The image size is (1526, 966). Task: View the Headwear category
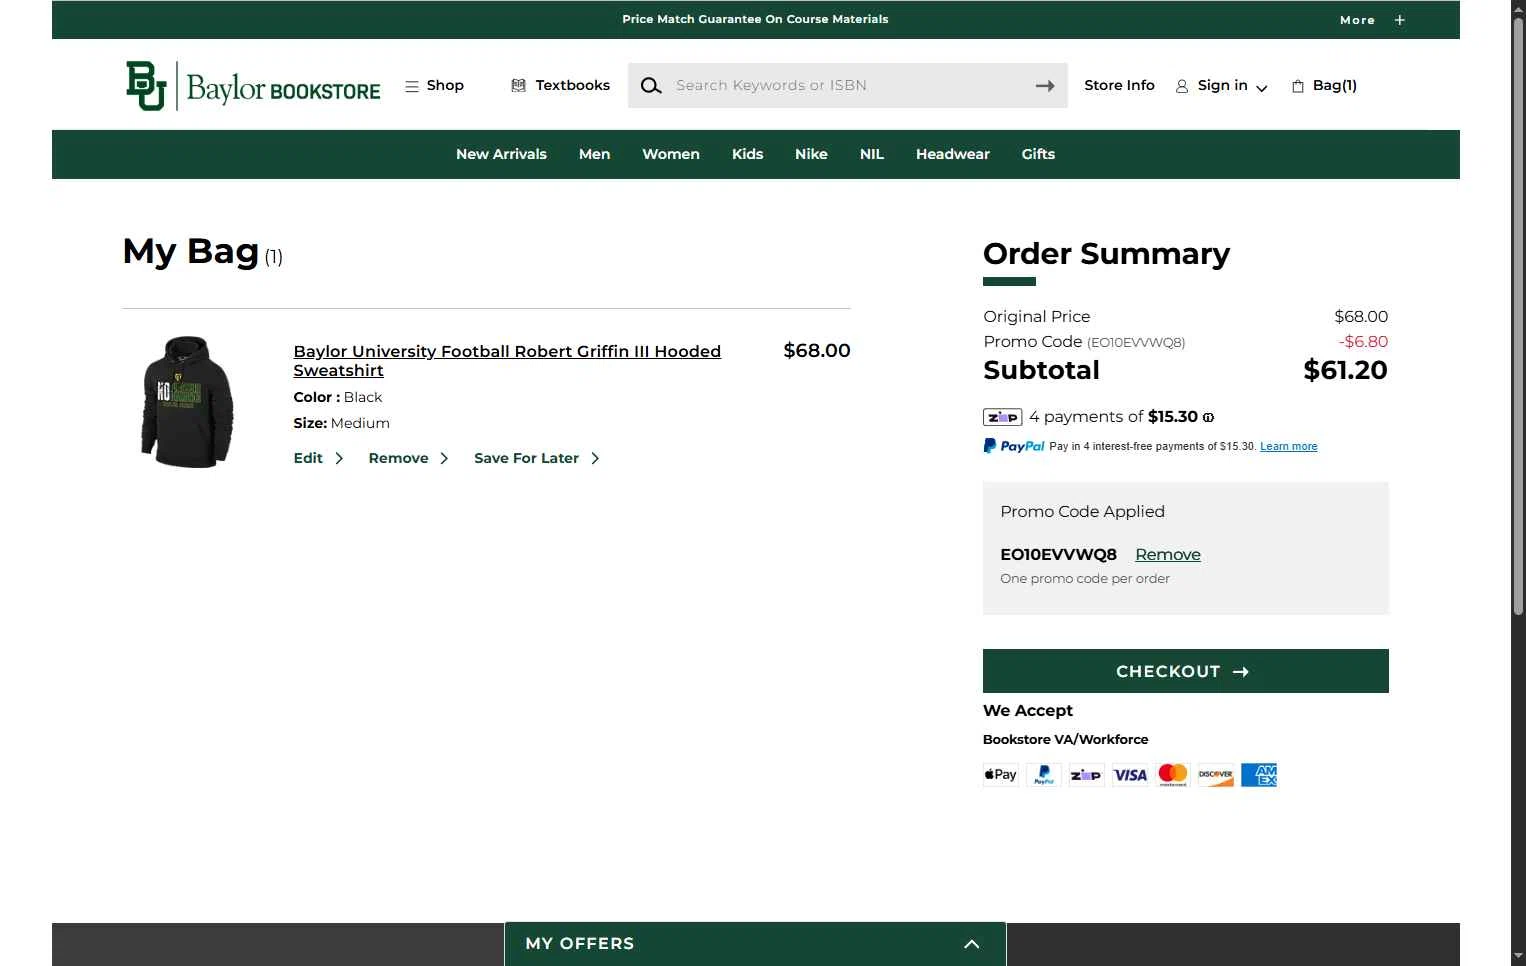[x=953, y=154]
